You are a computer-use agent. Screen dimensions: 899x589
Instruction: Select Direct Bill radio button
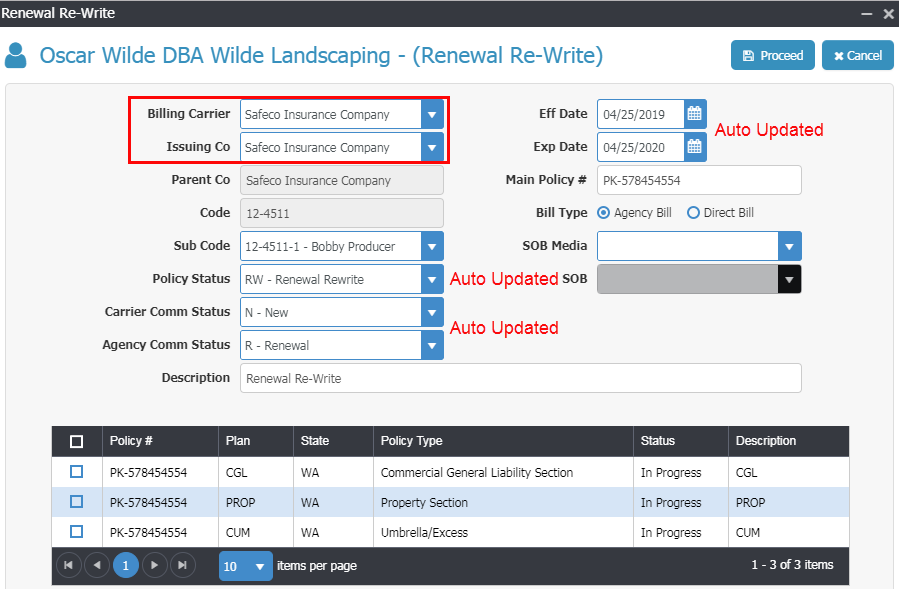pos(693,213)
